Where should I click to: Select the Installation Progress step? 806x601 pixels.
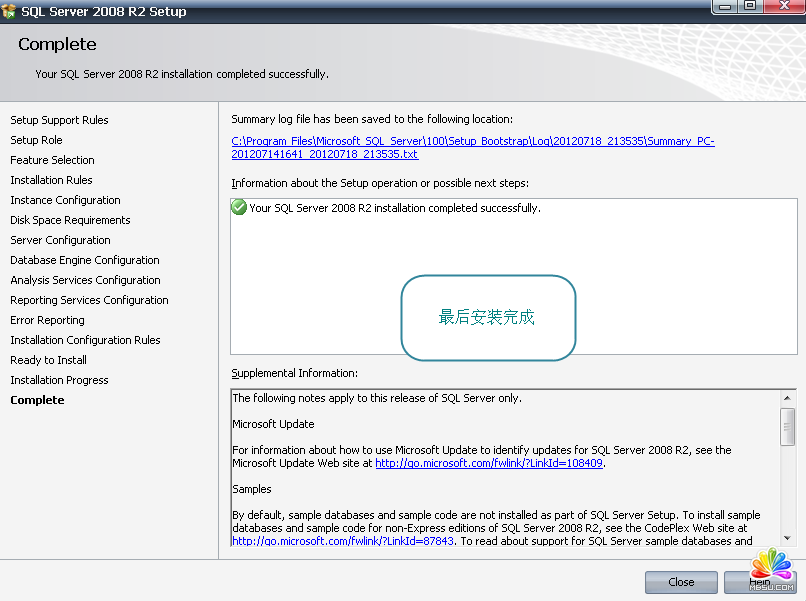[59, 380]
